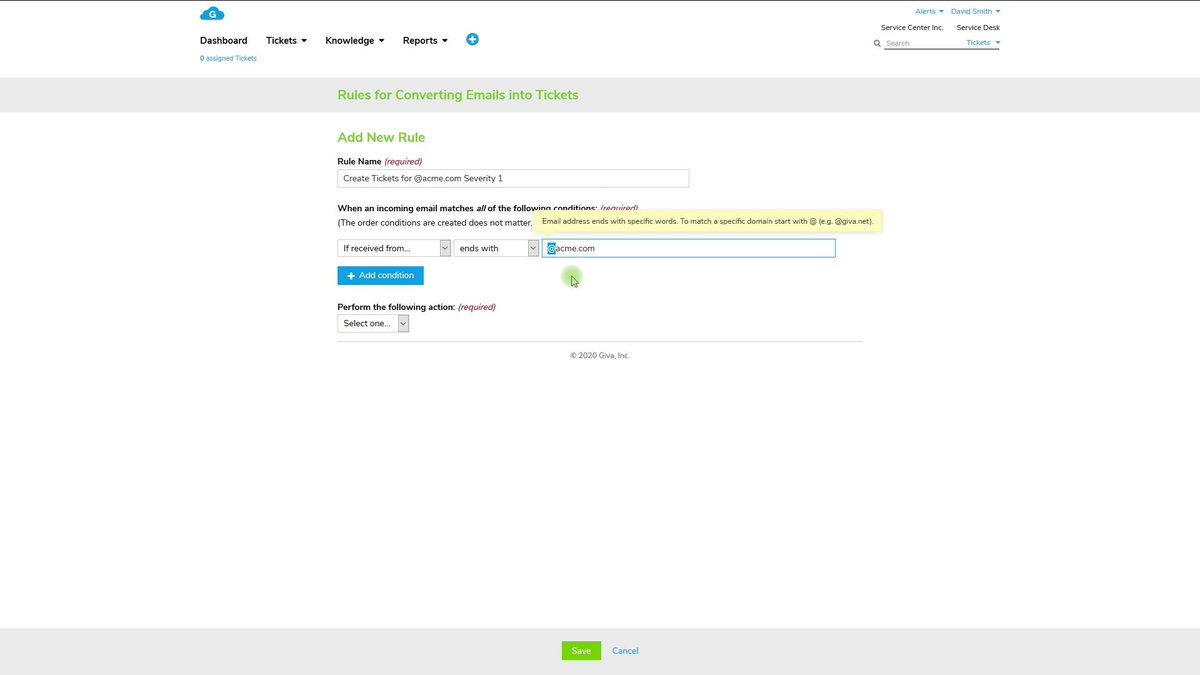Cancel rule creation
This screenshot has width=1200, height=675.
pos(625,650)
